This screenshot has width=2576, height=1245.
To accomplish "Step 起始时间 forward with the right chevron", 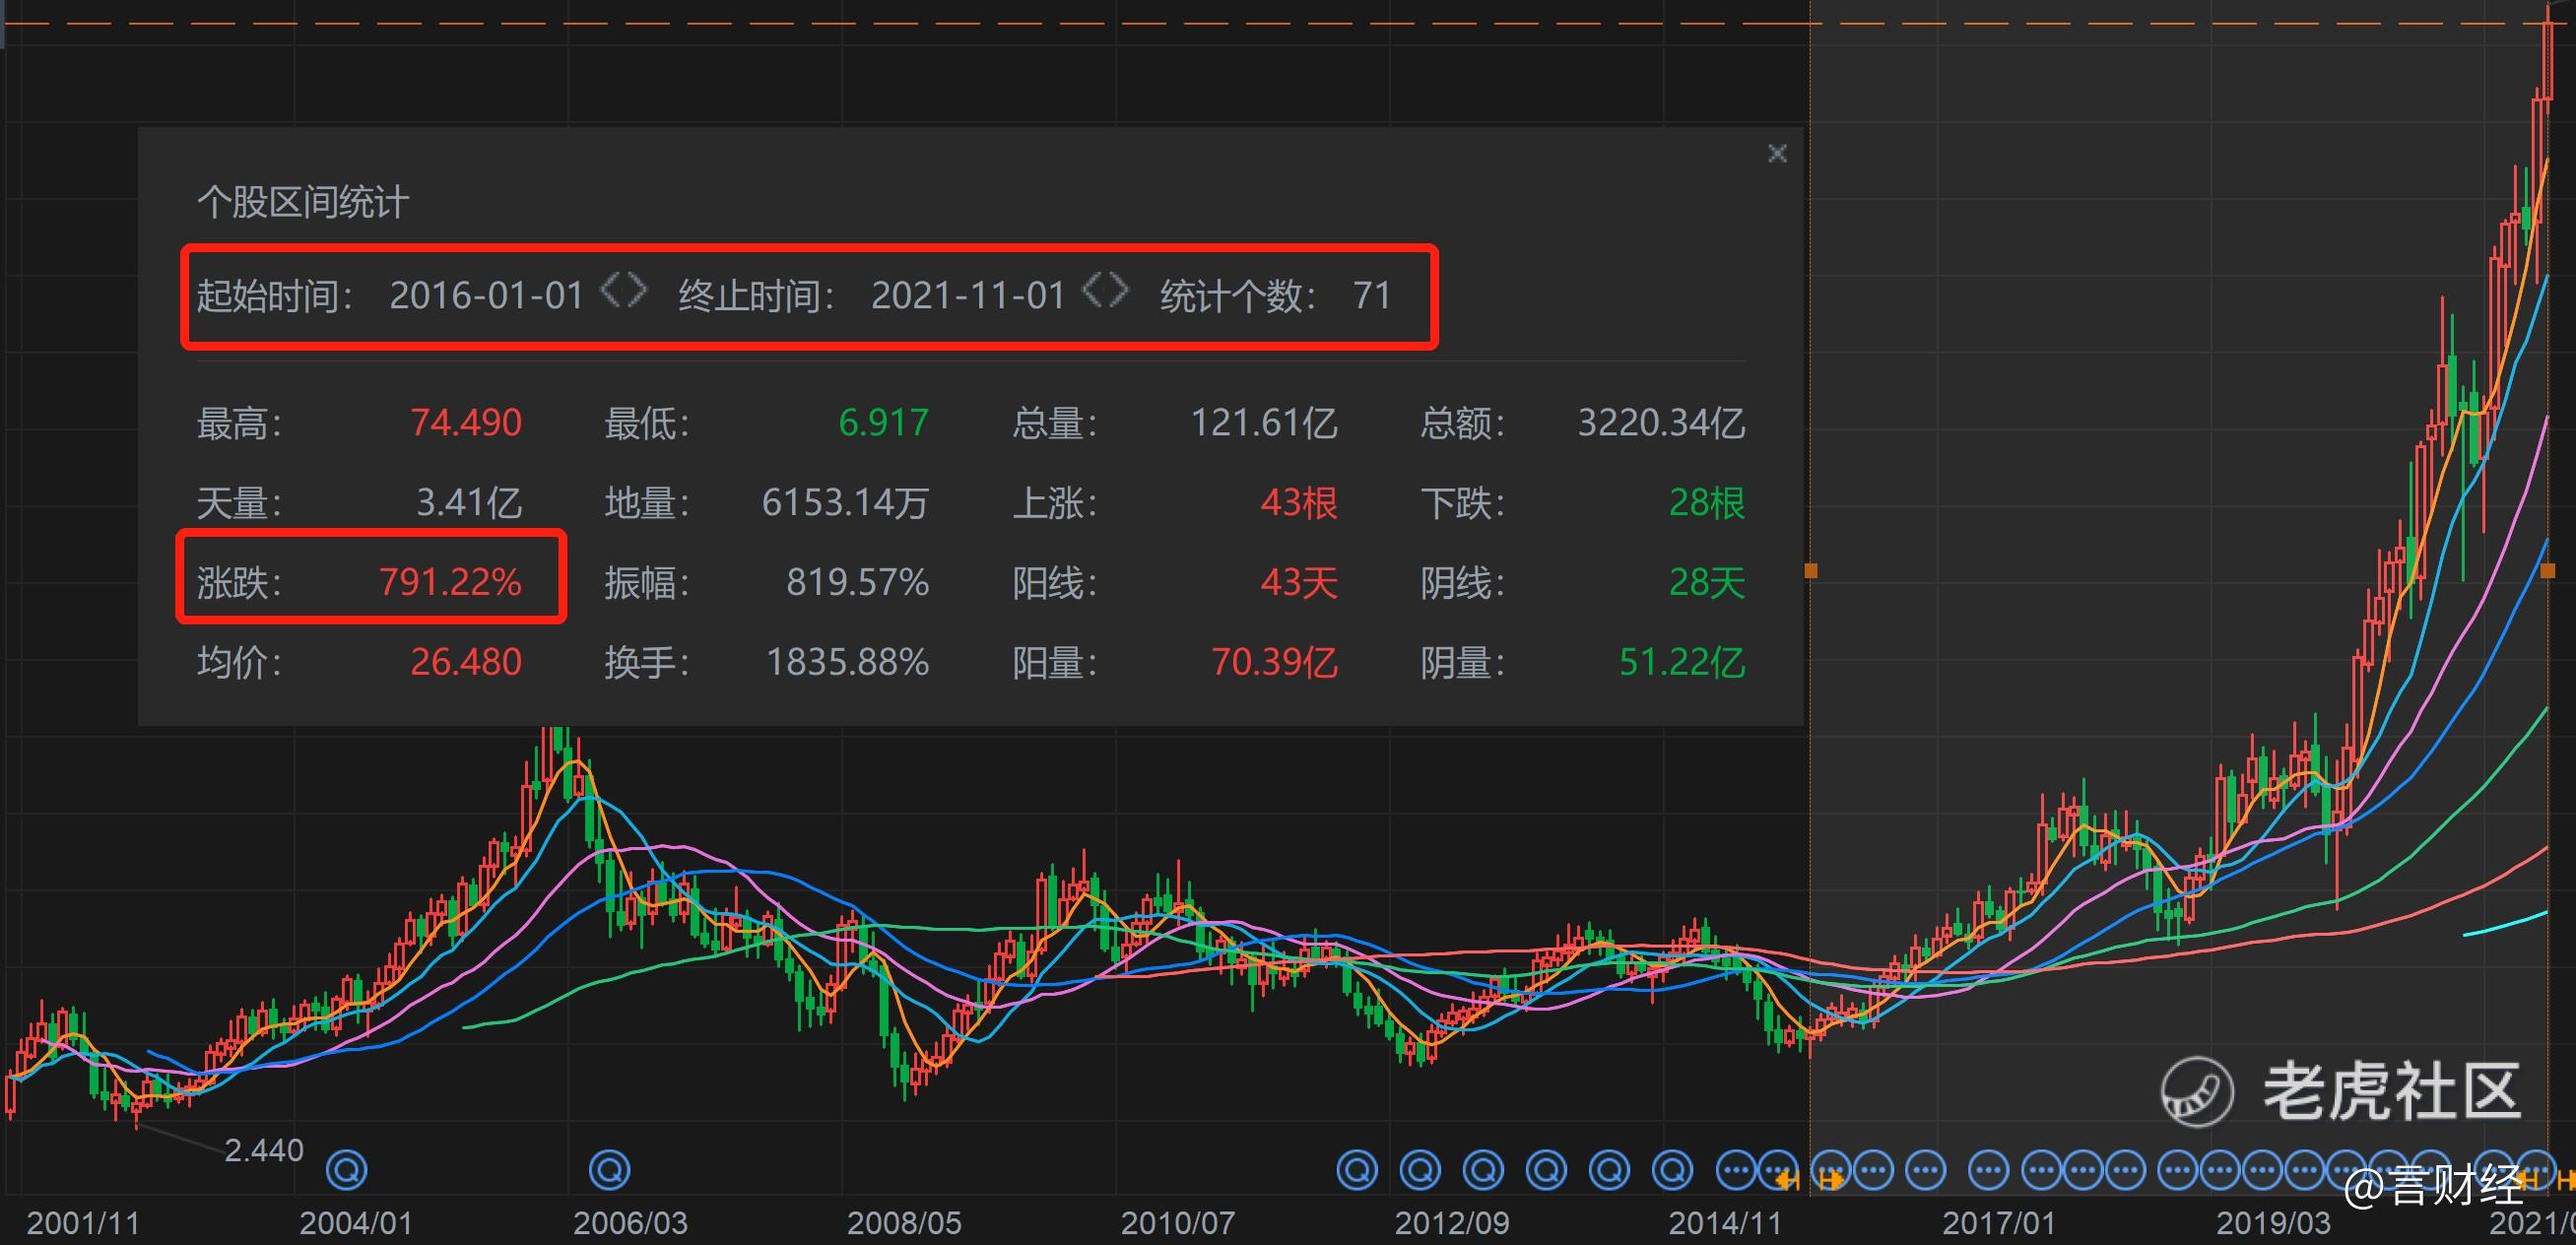I will click(x=636, y=291).
